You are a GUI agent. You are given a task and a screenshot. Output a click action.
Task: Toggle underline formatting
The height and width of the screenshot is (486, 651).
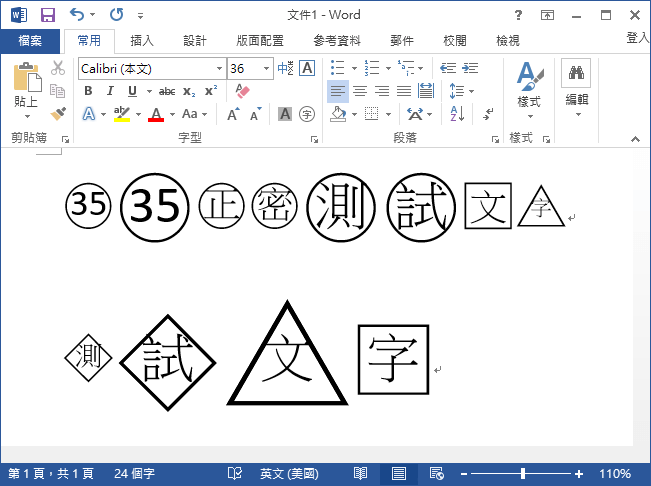click(x=132, y=91)
